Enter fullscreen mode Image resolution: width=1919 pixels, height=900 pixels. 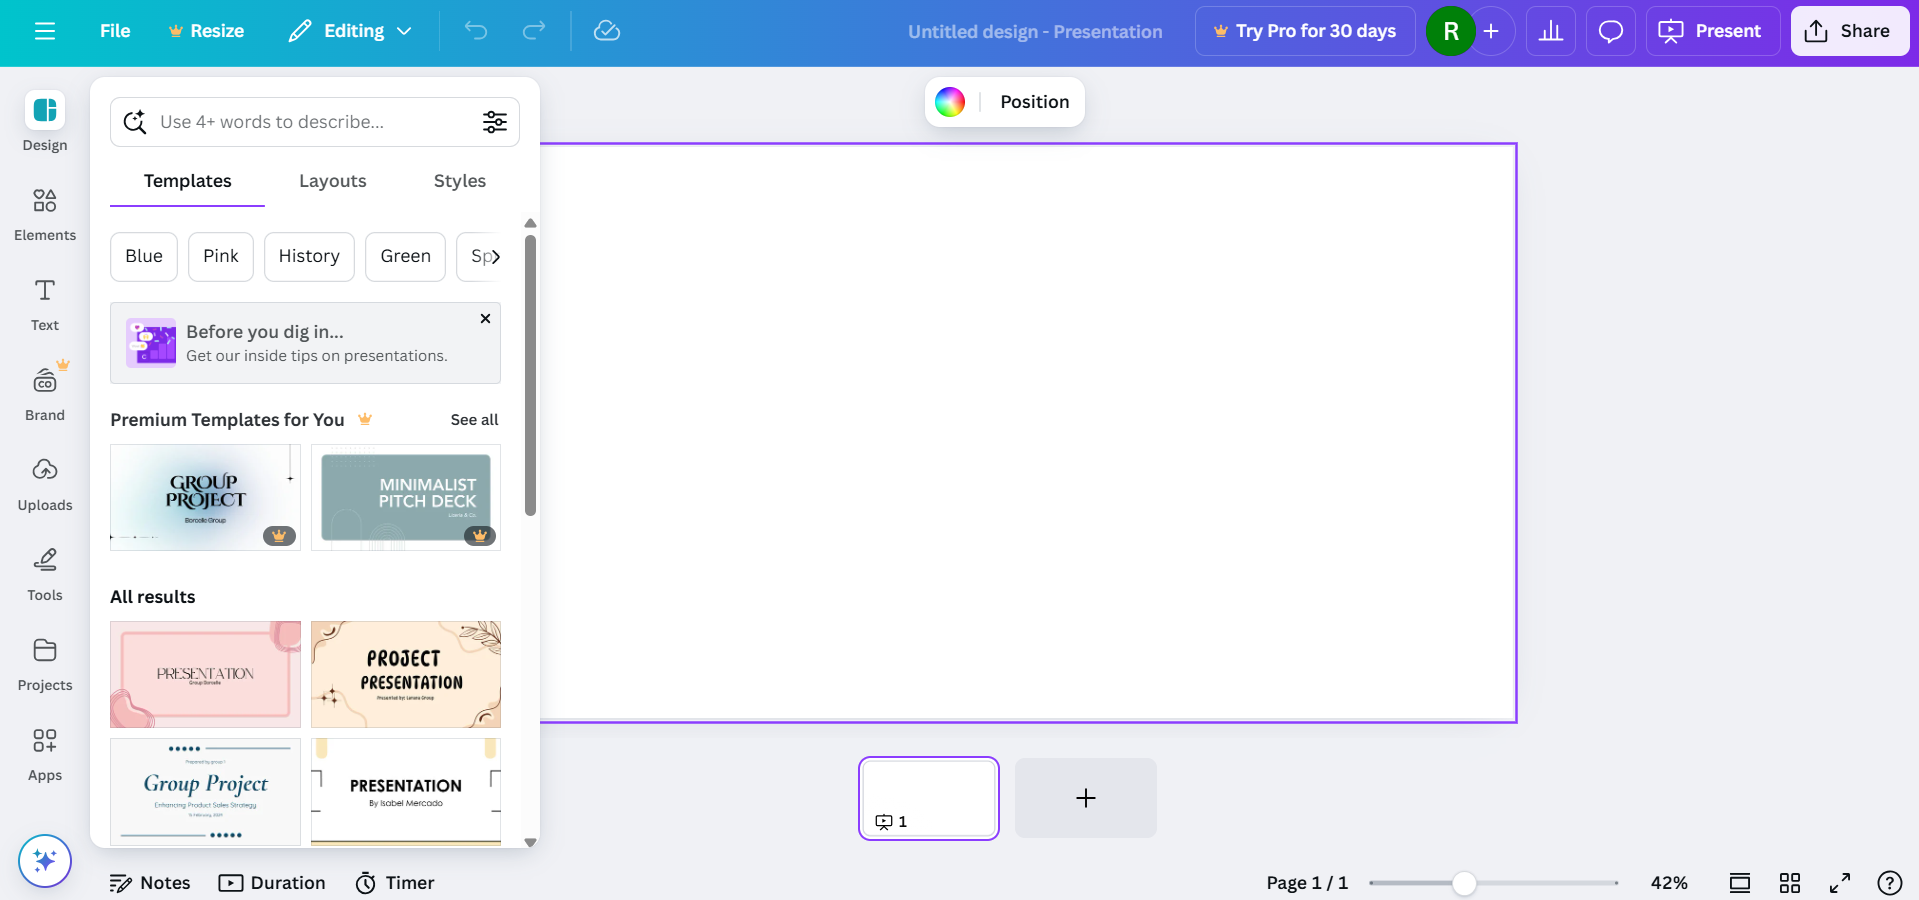(x=1840, y=883)
